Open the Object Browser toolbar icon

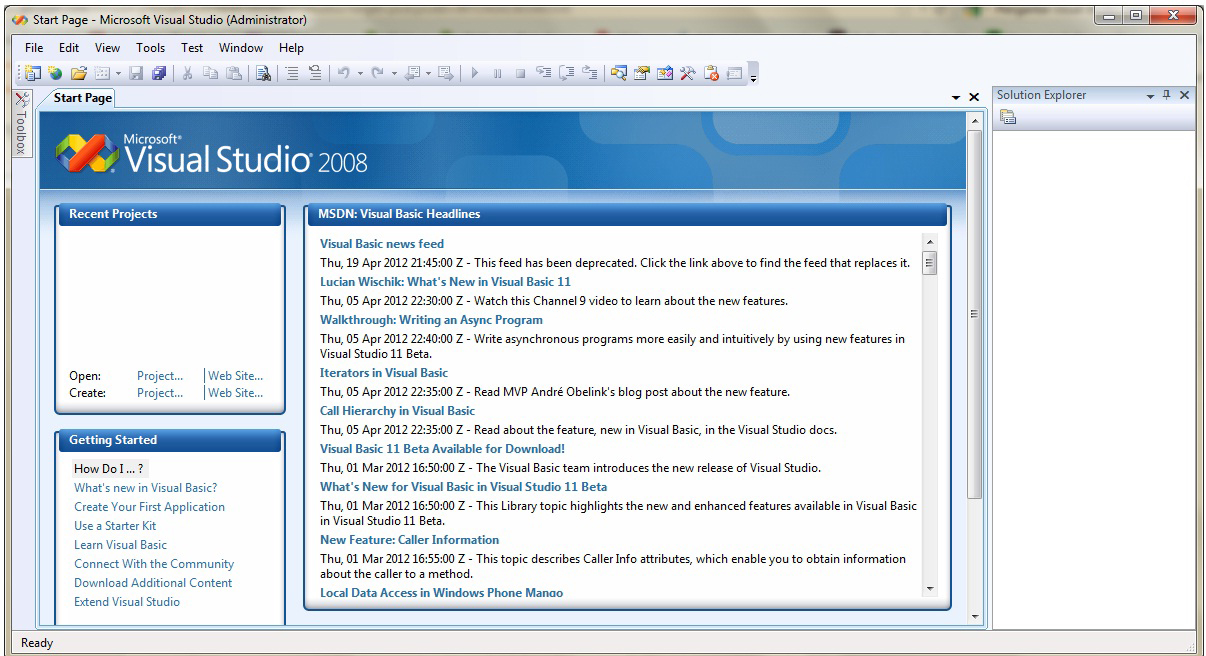tap(664, 73)
